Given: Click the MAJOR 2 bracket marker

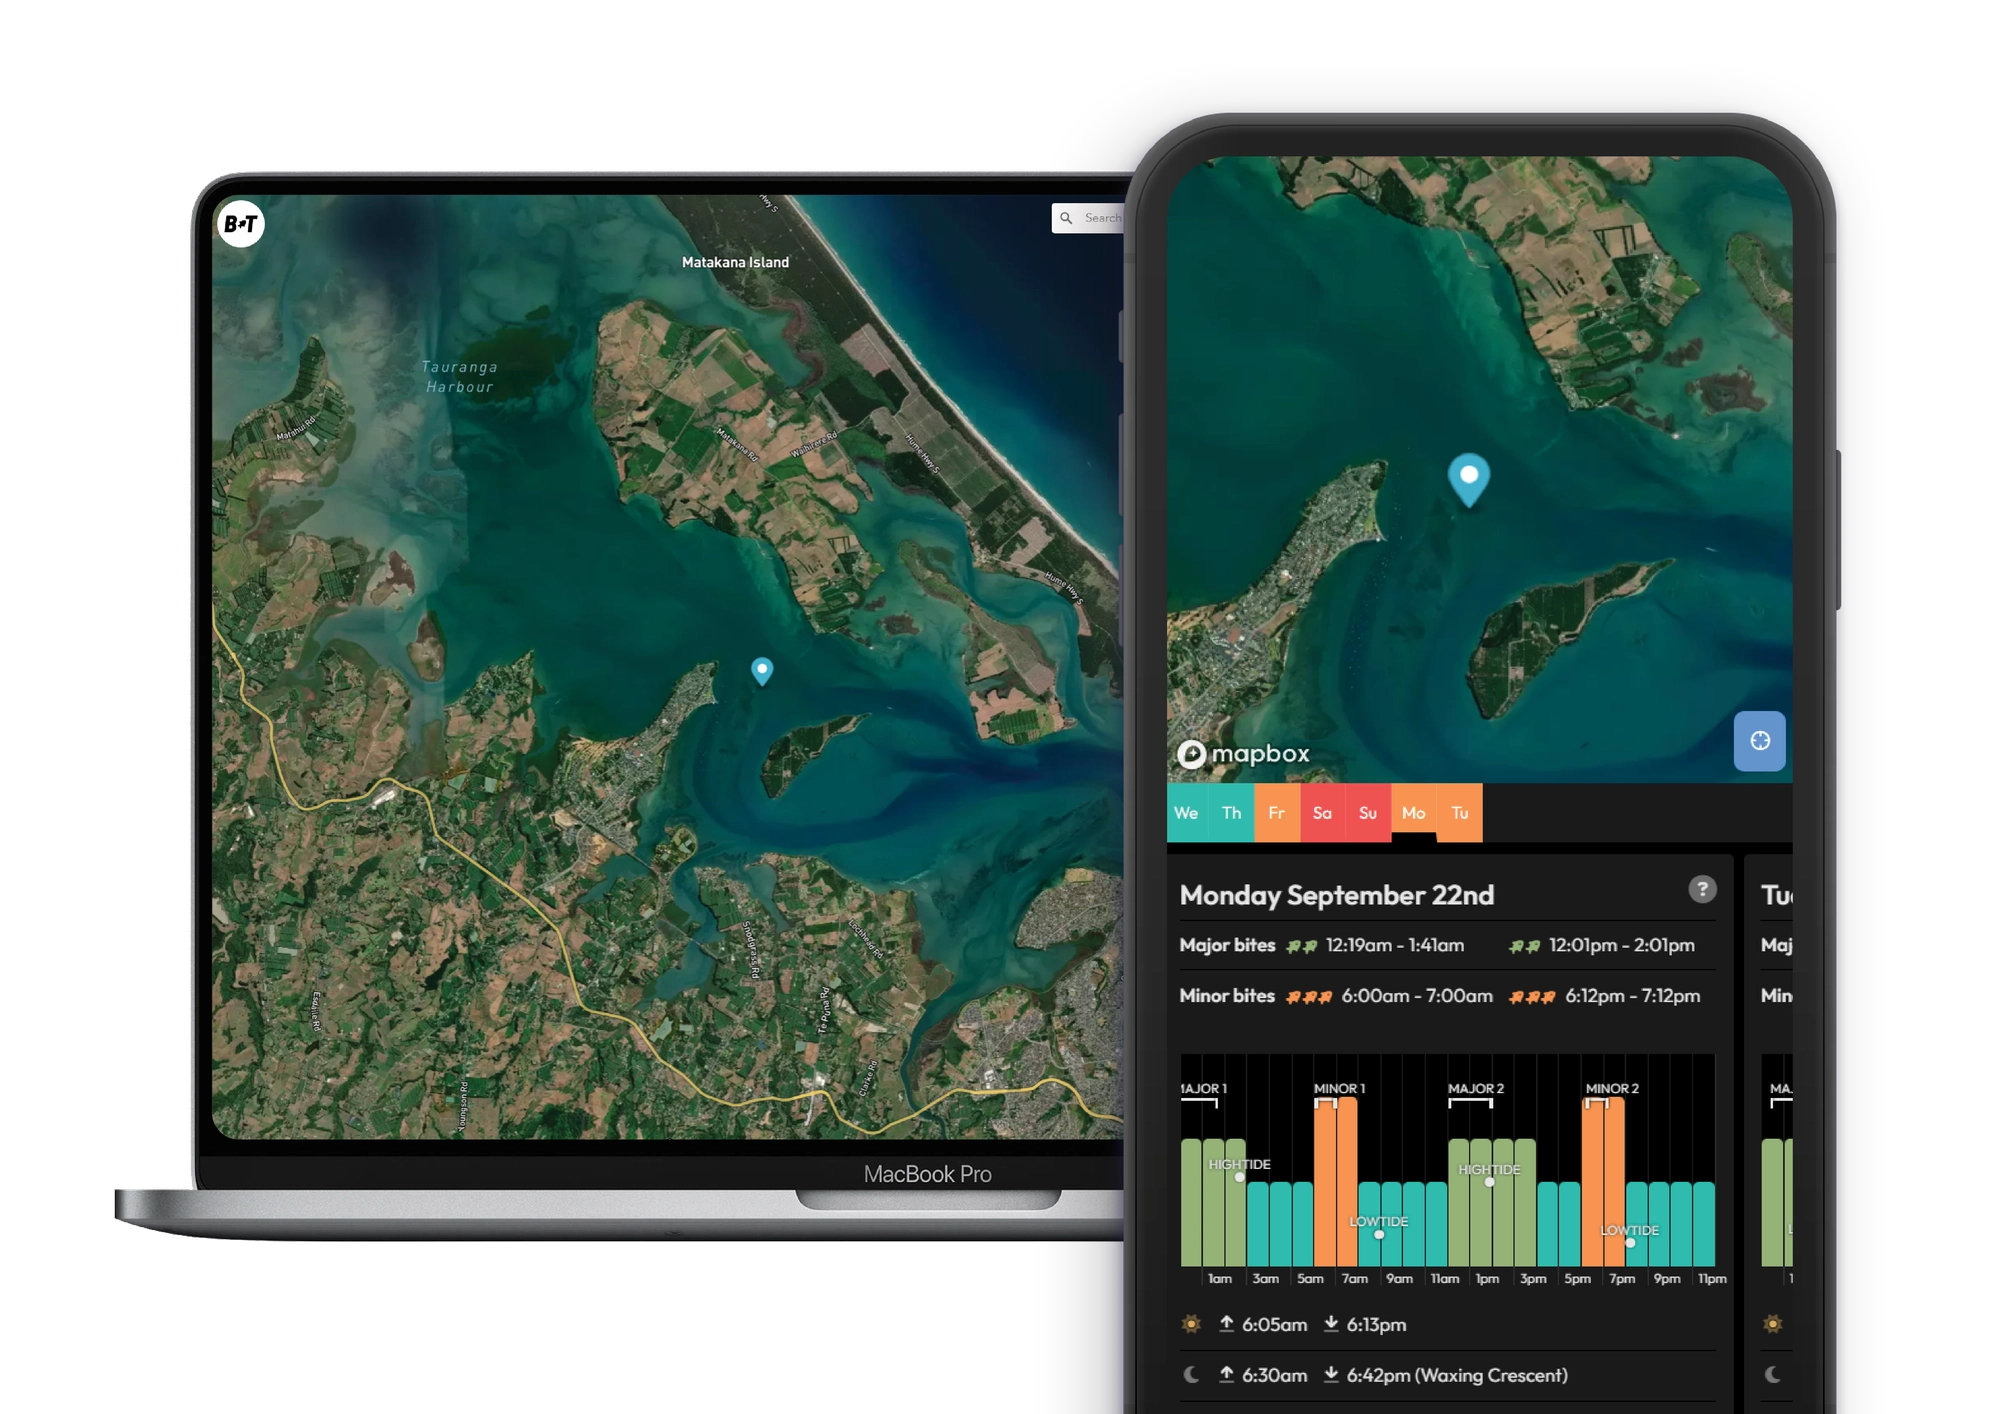Looking at the screenshot, I should (1470, 1102).
